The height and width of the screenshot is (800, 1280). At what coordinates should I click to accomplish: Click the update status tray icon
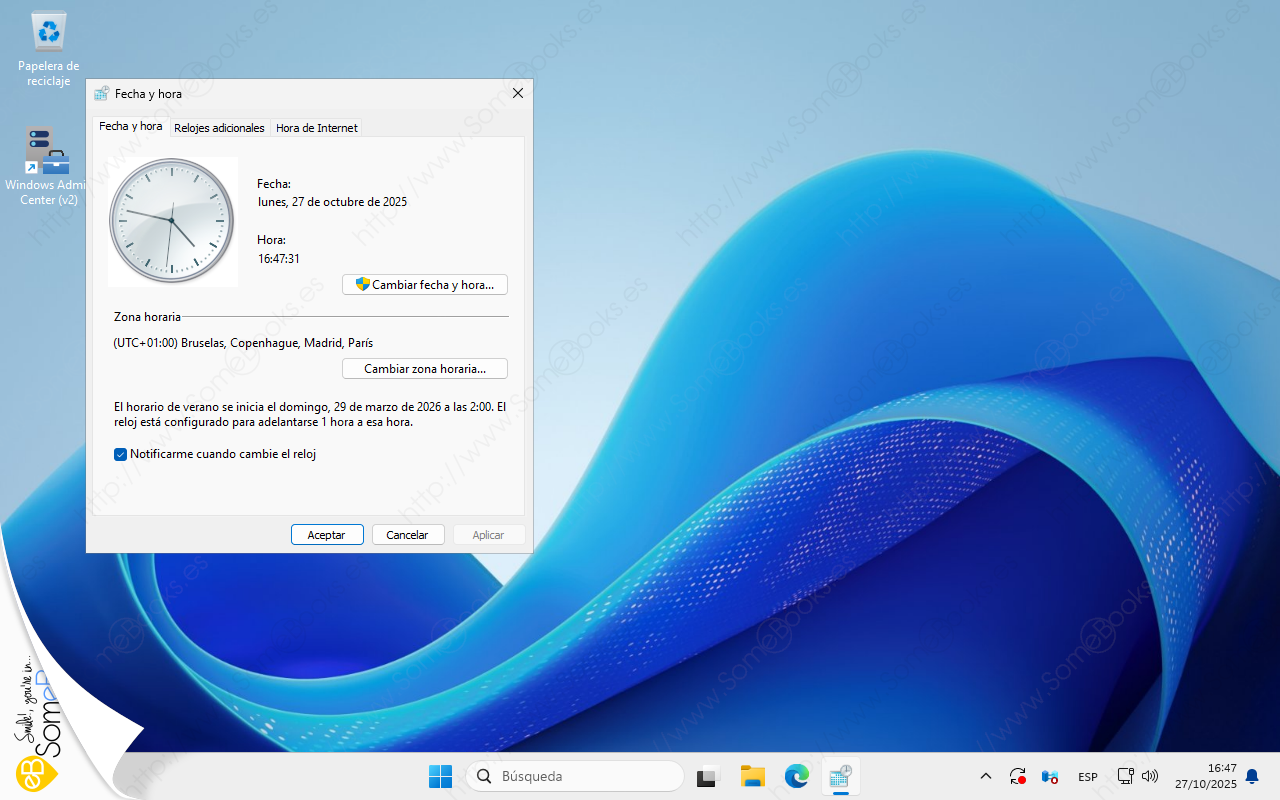coord(1018,776)
